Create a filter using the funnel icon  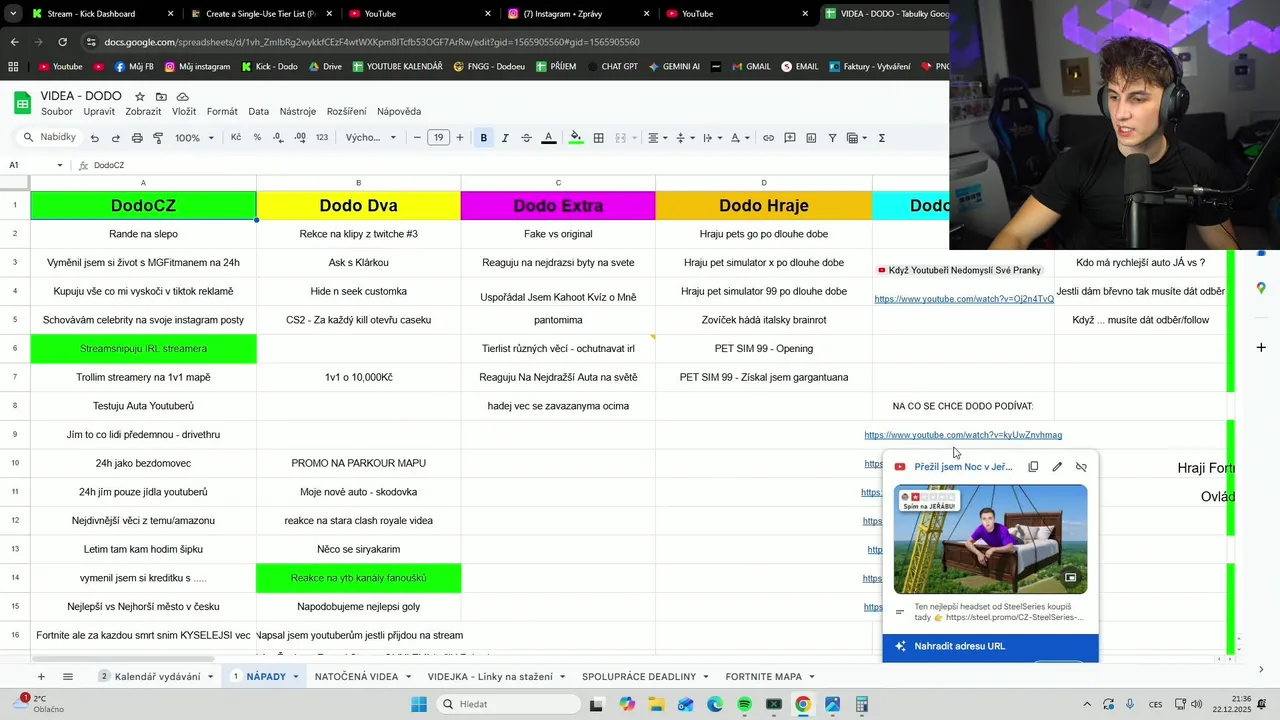tap(832, 138)
